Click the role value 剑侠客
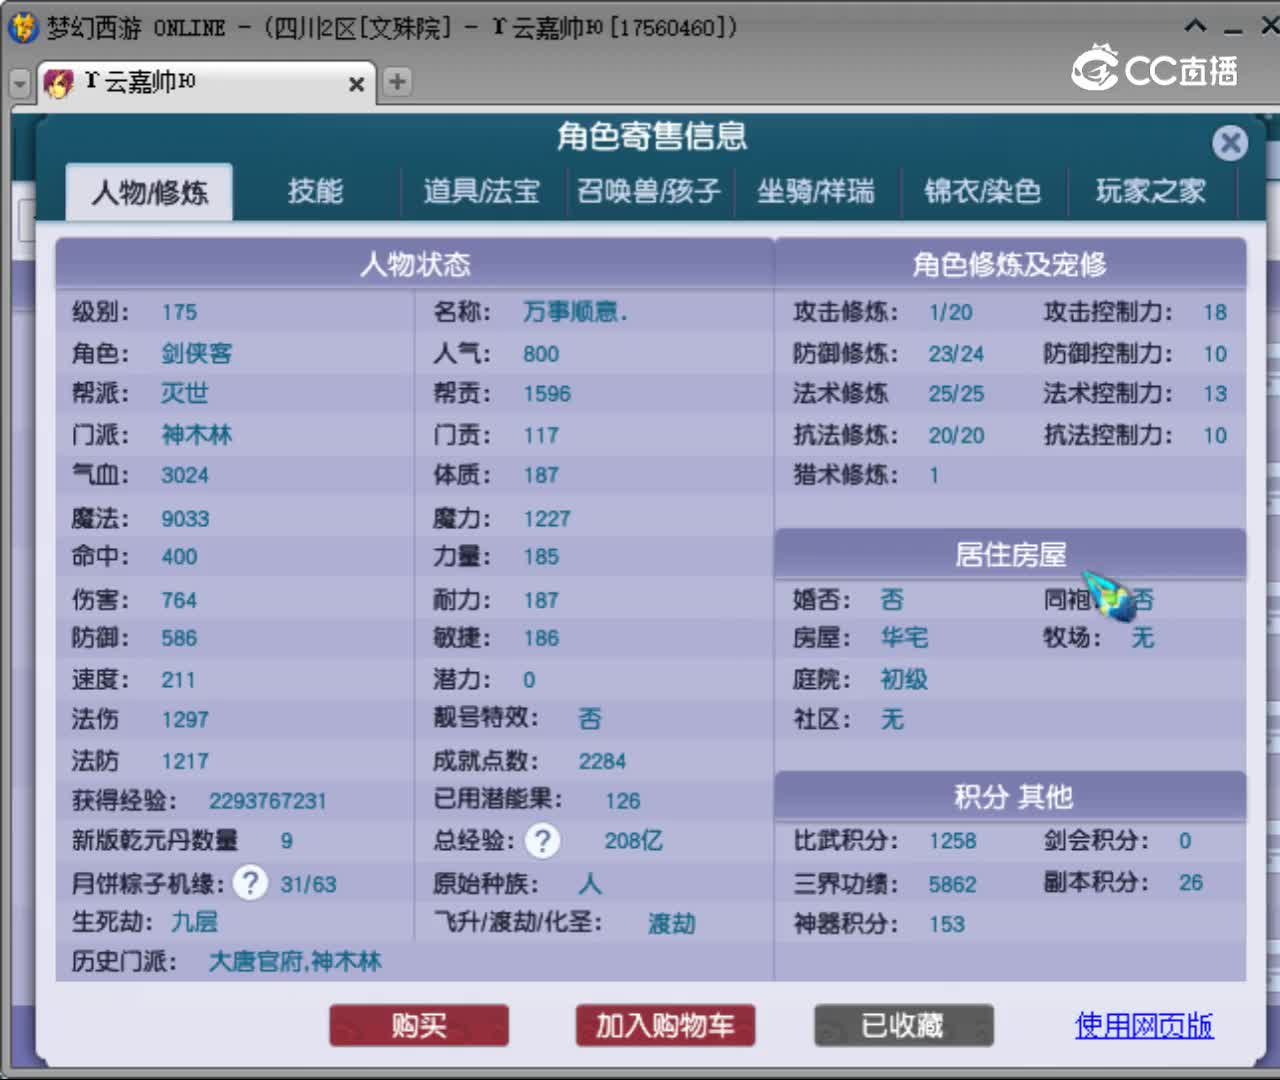The width and height of the screenshot is (1280, 1080). click(197, 353)
